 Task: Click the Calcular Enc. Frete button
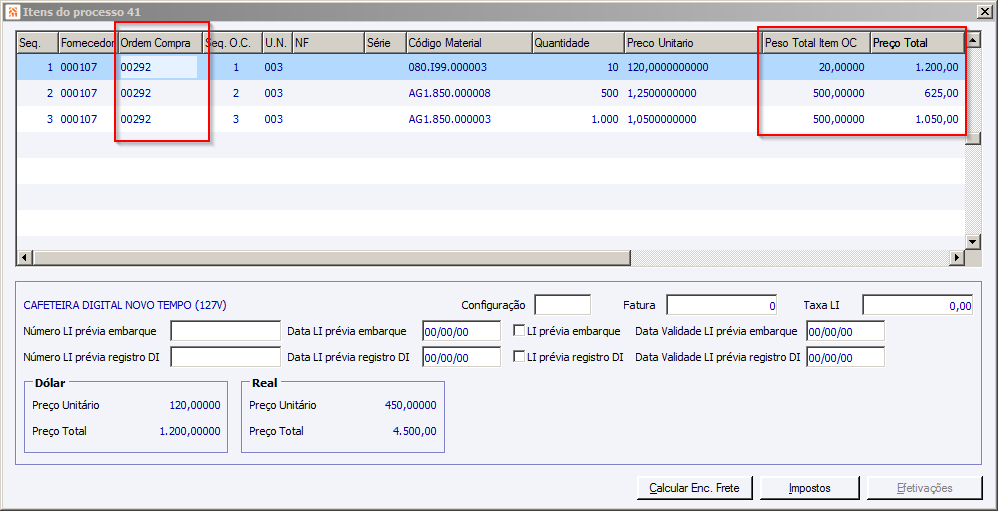[694, 488]
